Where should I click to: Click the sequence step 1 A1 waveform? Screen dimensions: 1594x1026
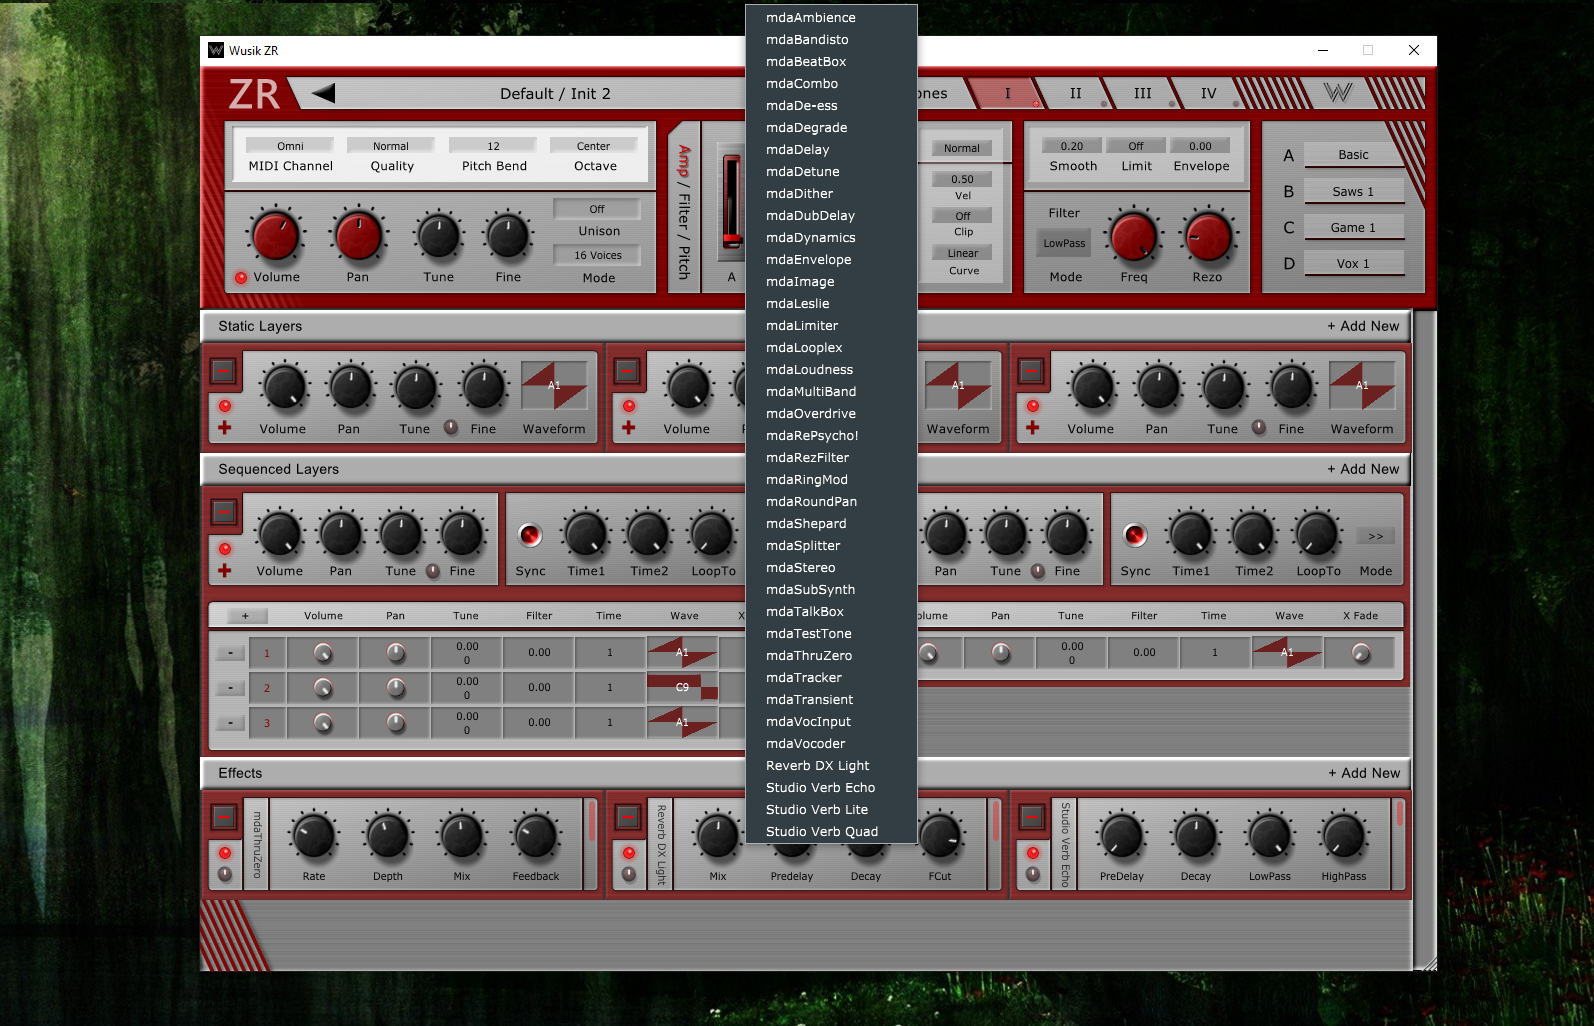click(682, 652)
